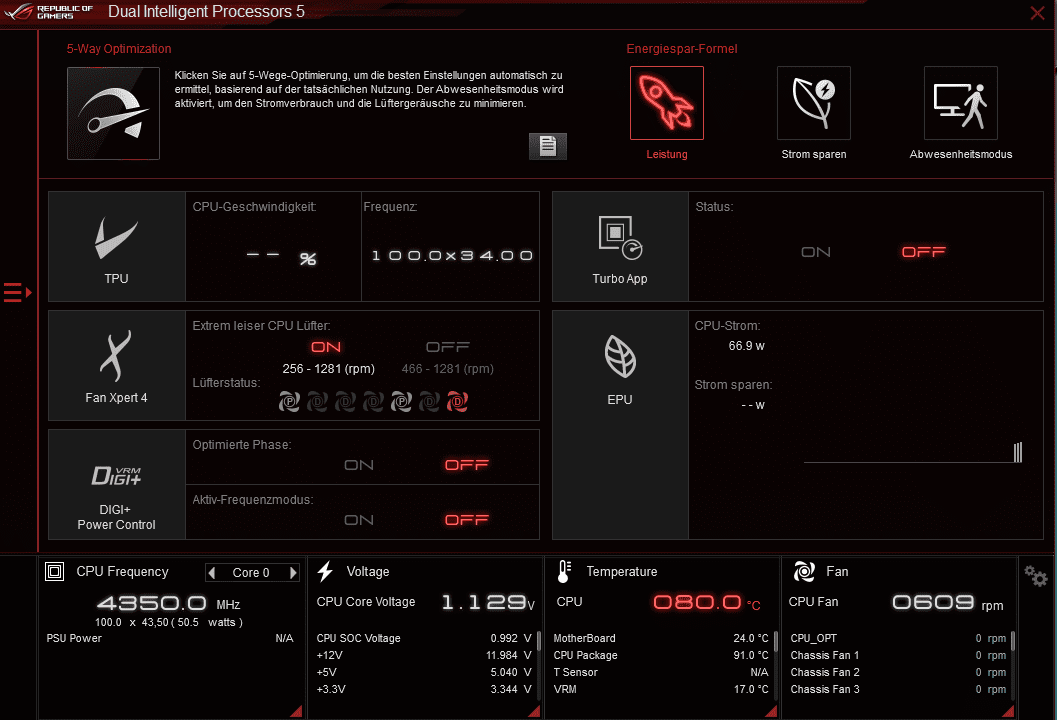This screenshot has width=1057, height=720.
Task: Open the EPU panel
Action: (620, 425)
